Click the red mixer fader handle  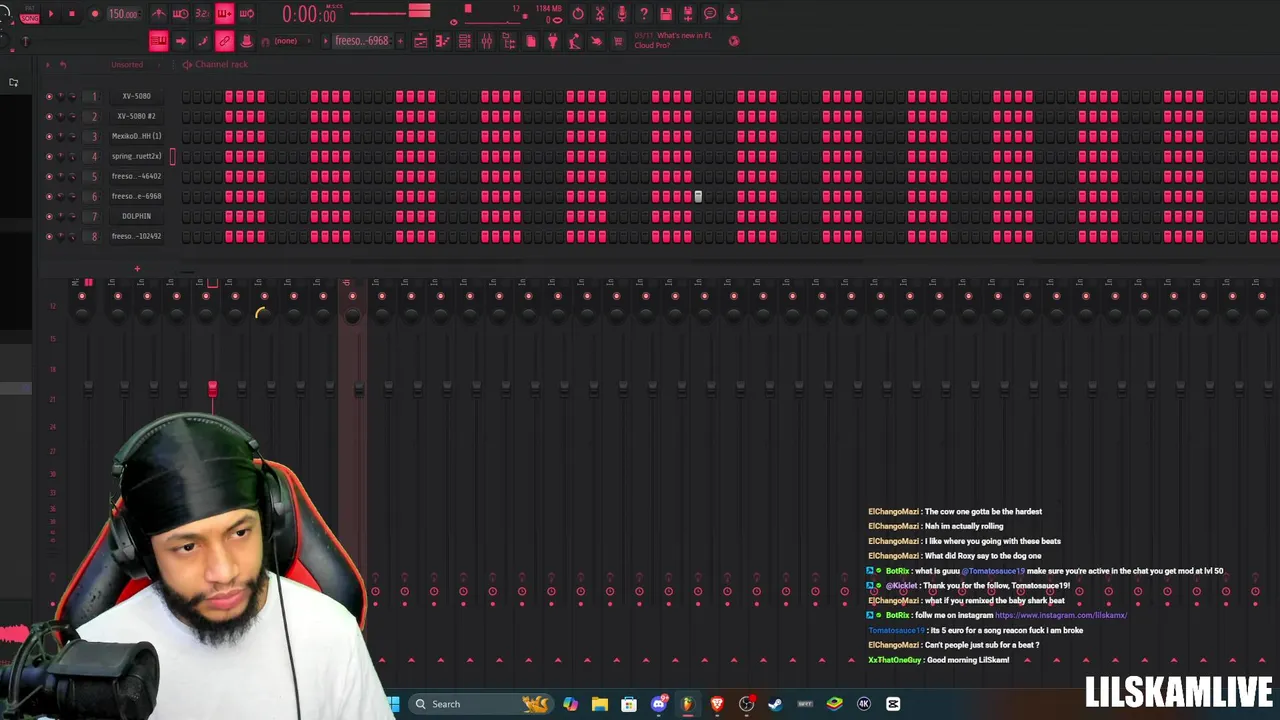point(212,388)
